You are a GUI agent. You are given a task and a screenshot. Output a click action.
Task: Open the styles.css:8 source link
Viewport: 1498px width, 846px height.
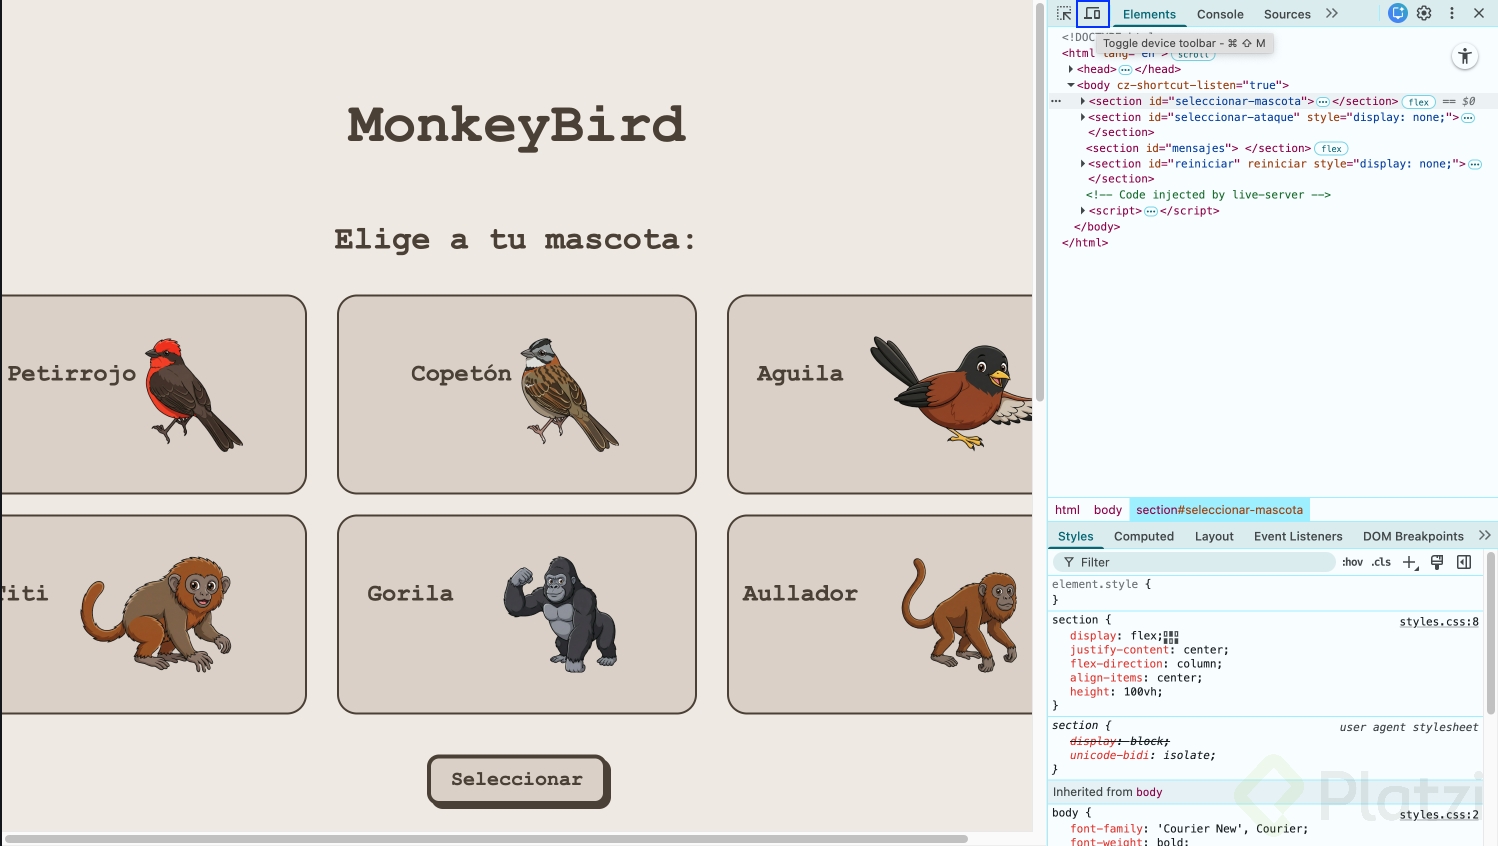click(x=1439, y=622)
